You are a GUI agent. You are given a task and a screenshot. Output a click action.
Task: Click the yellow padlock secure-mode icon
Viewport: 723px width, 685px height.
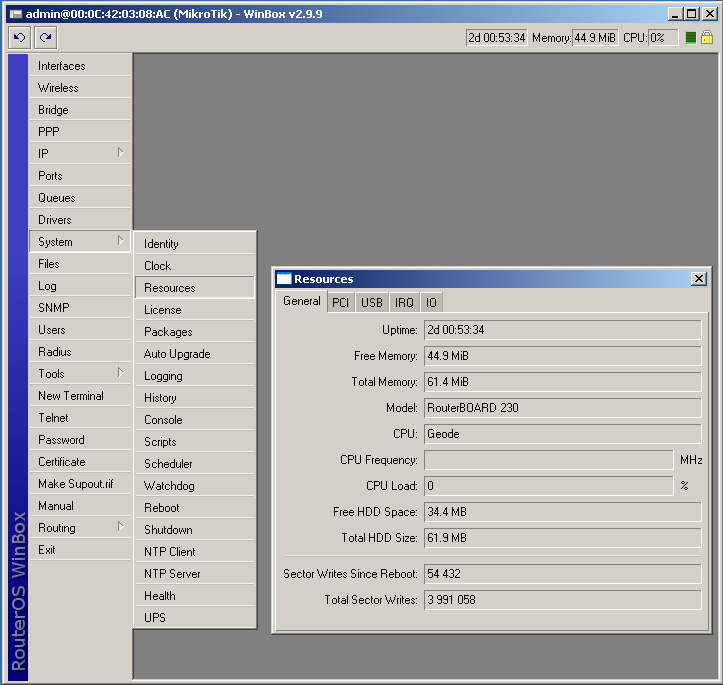(x=706, y=37)
